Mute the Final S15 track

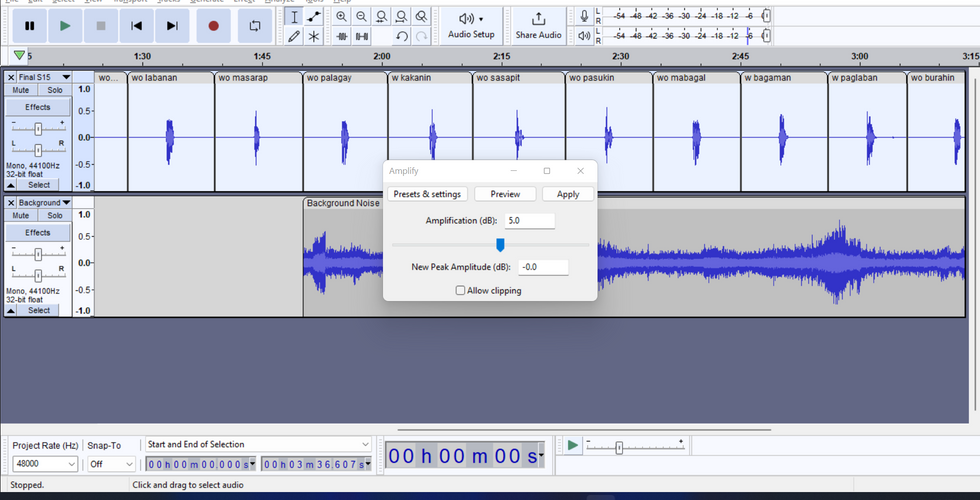click(x=21, y=90)
